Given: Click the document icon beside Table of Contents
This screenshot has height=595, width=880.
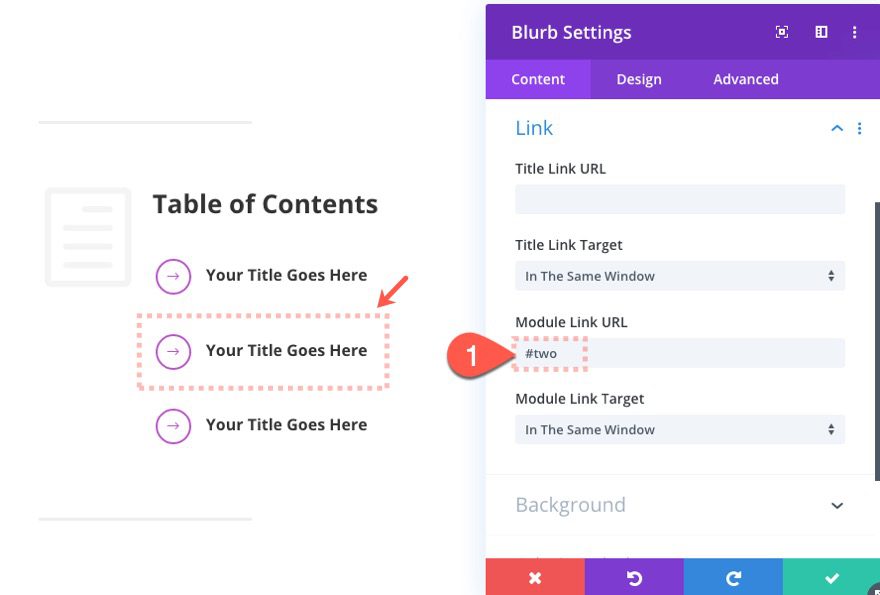Looking at the screenshot, I should pyautogui.click(x=88, y=237).
